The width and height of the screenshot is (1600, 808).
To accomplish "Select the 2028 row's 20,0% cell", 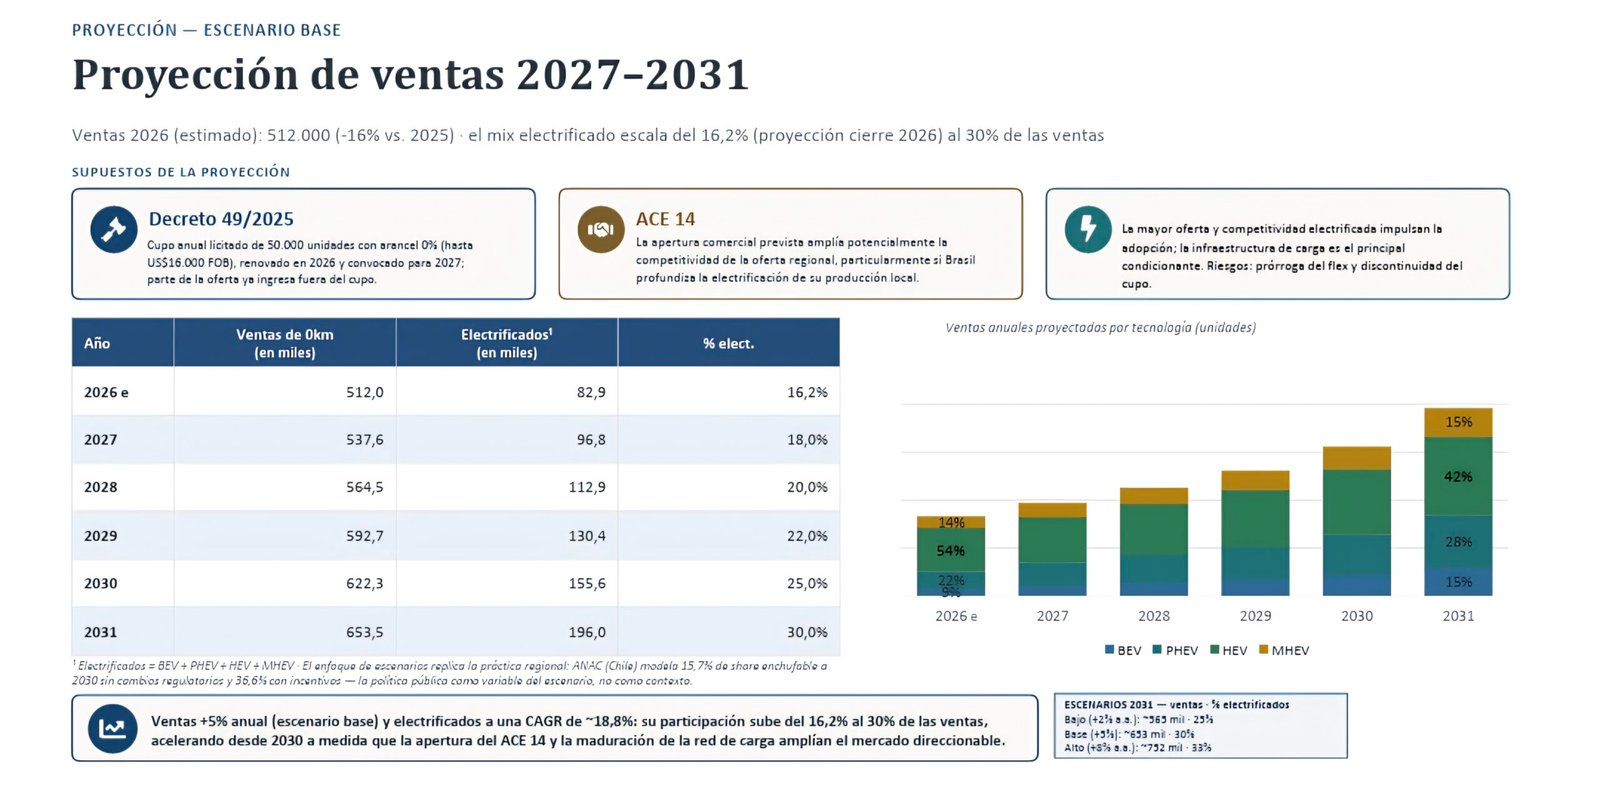I will (x=729, y=487).
